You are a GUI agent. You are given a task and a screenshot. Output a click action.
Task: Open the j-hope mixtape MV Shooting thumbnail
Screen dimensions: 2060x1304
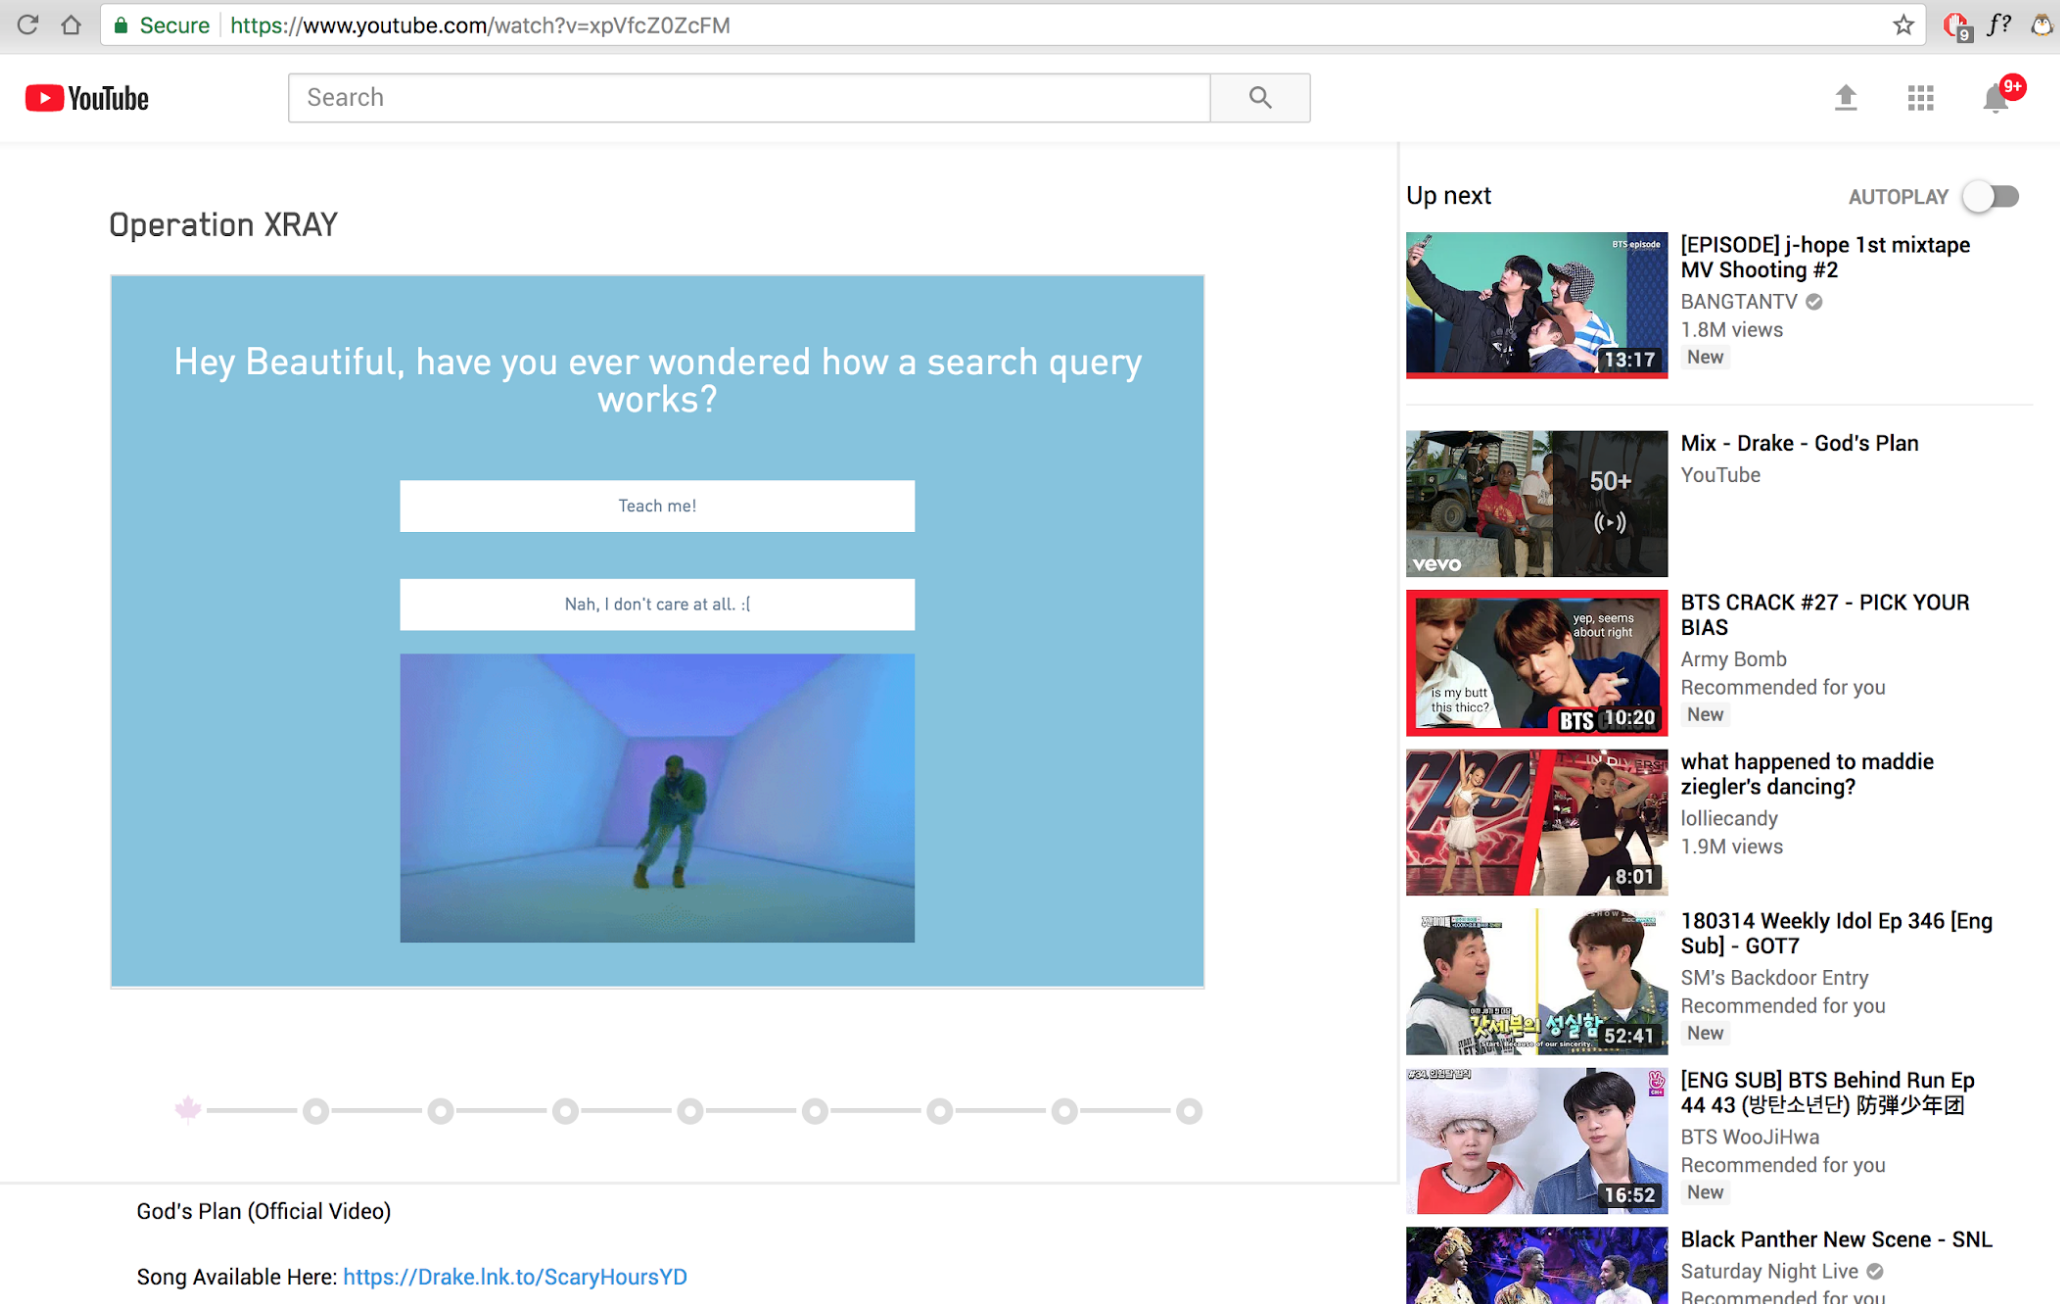(1536, 305)
